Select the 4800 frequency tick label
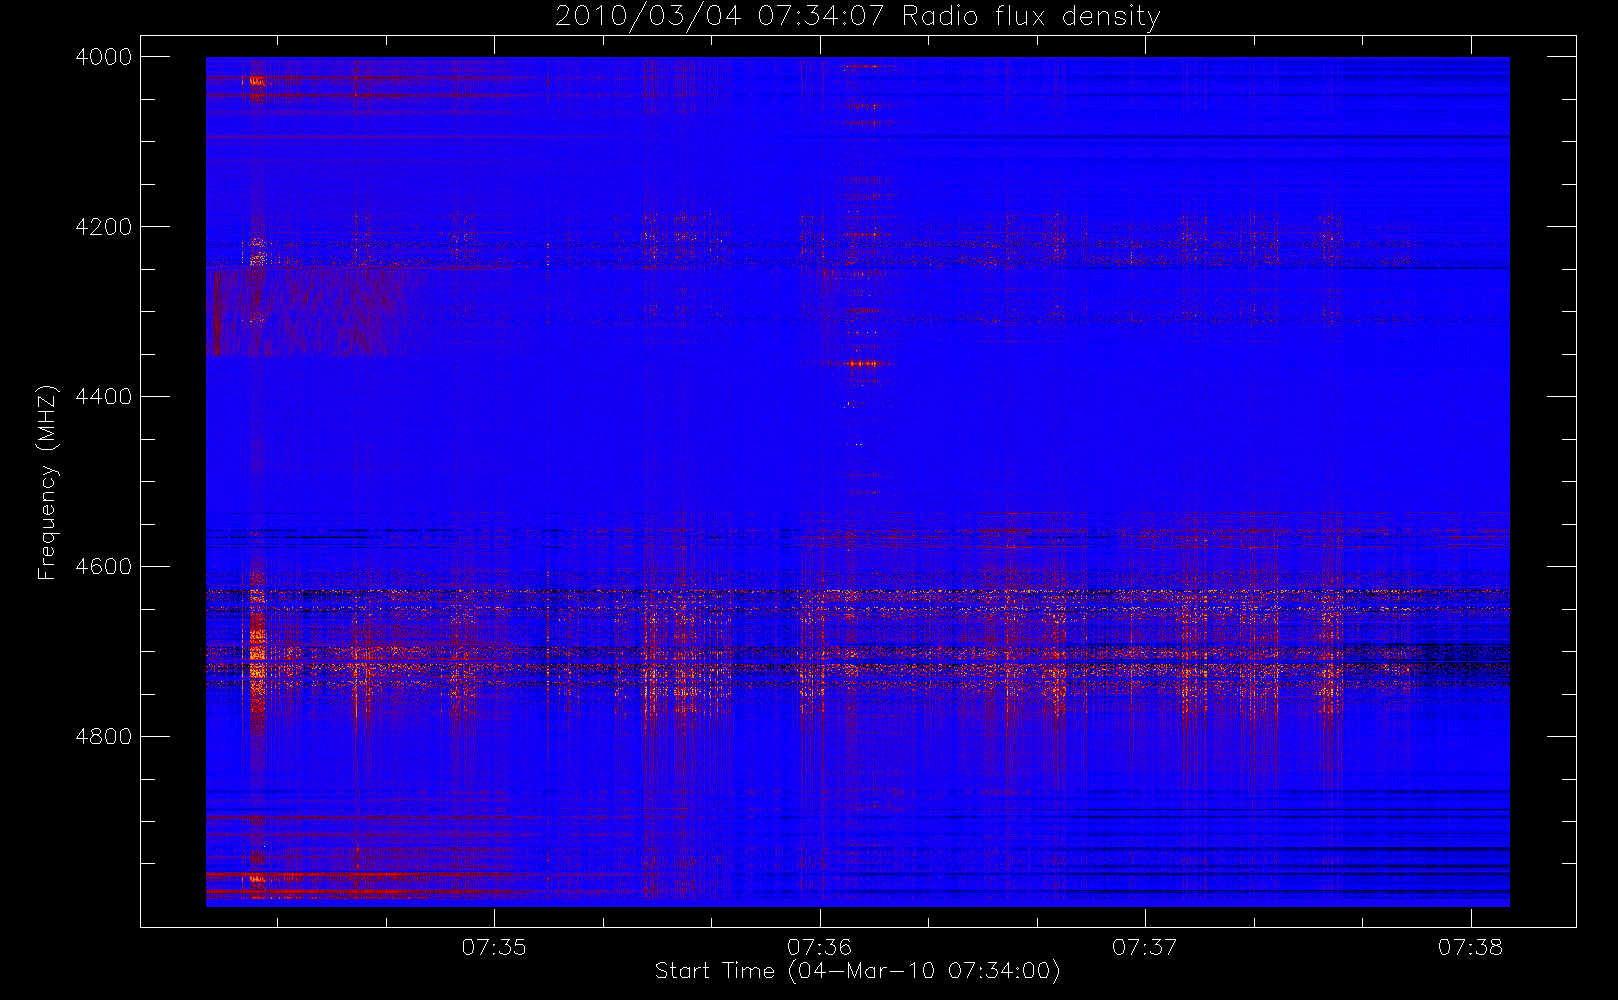Viewport: 1618px width, 1000px height. (x=104, y=737)
